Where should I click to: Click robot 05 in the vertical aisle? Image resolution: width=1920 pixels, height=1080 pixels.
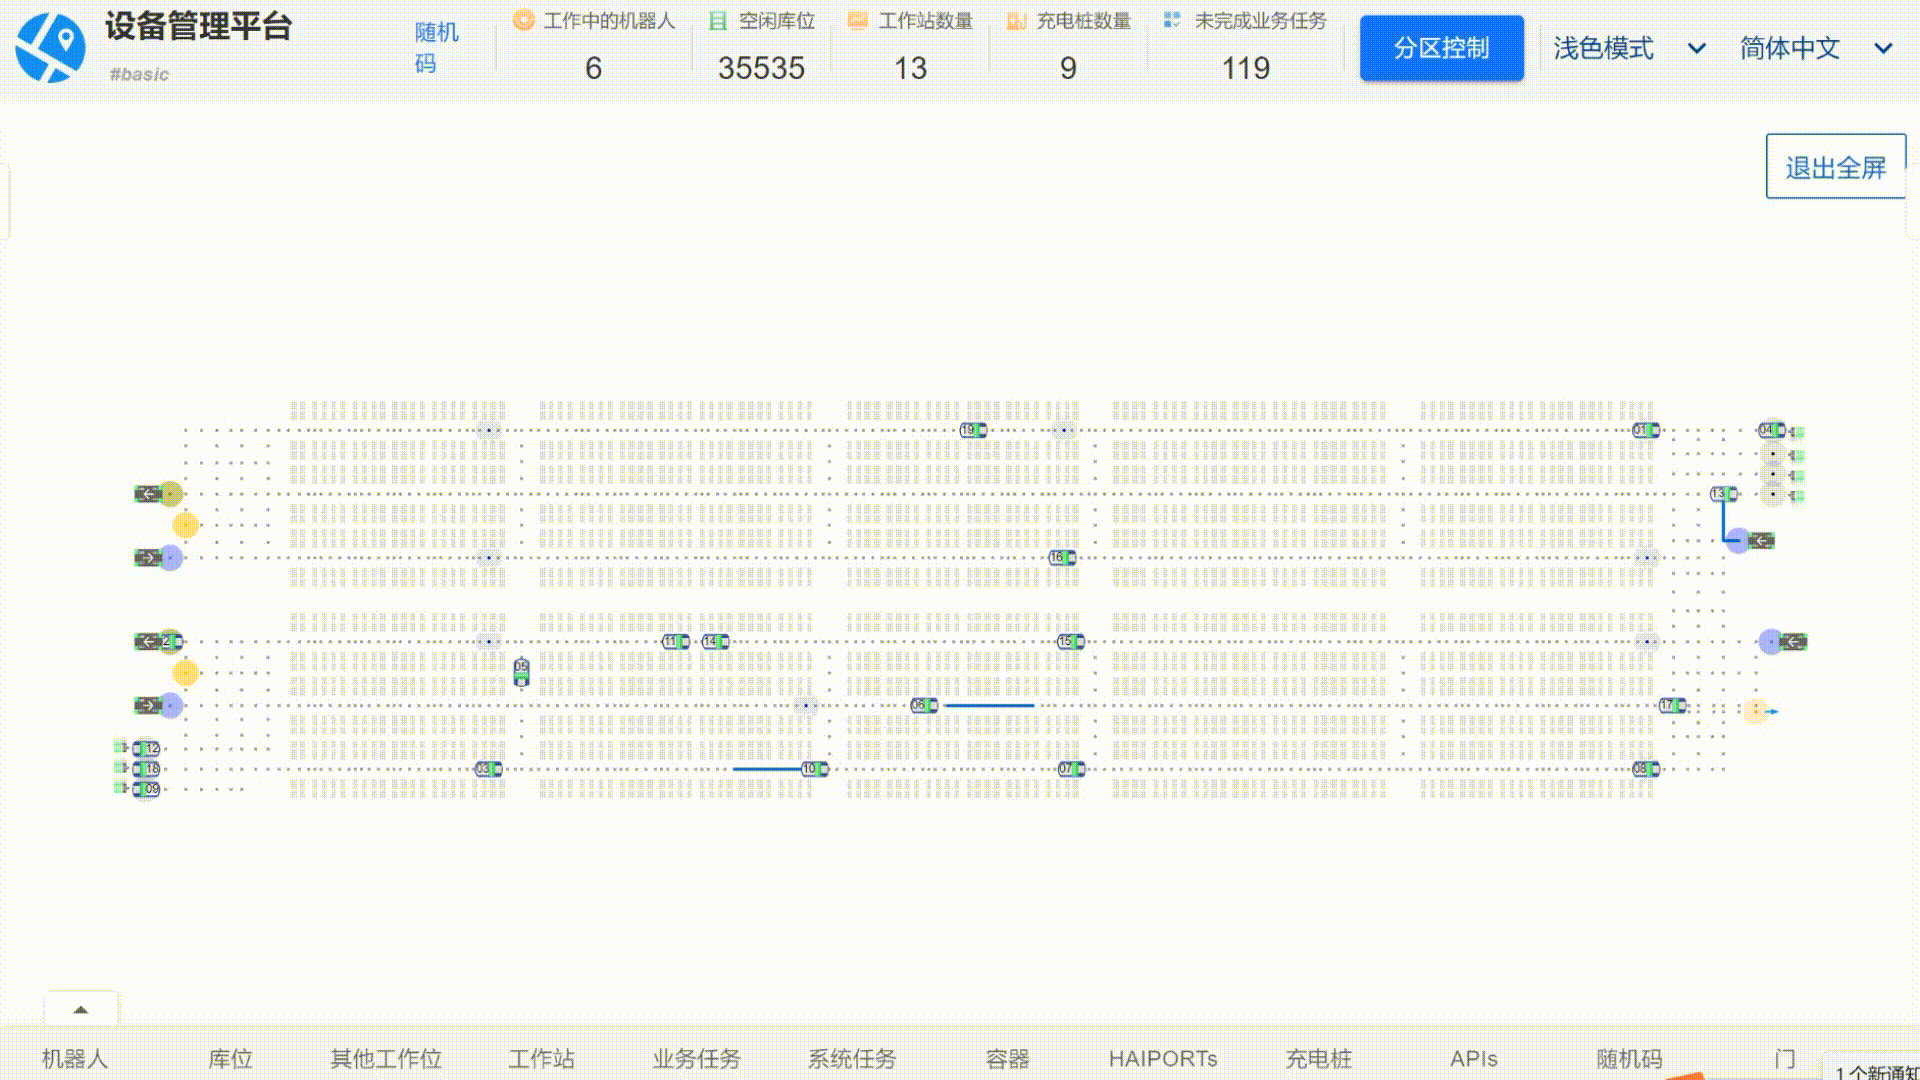[521, 672]
